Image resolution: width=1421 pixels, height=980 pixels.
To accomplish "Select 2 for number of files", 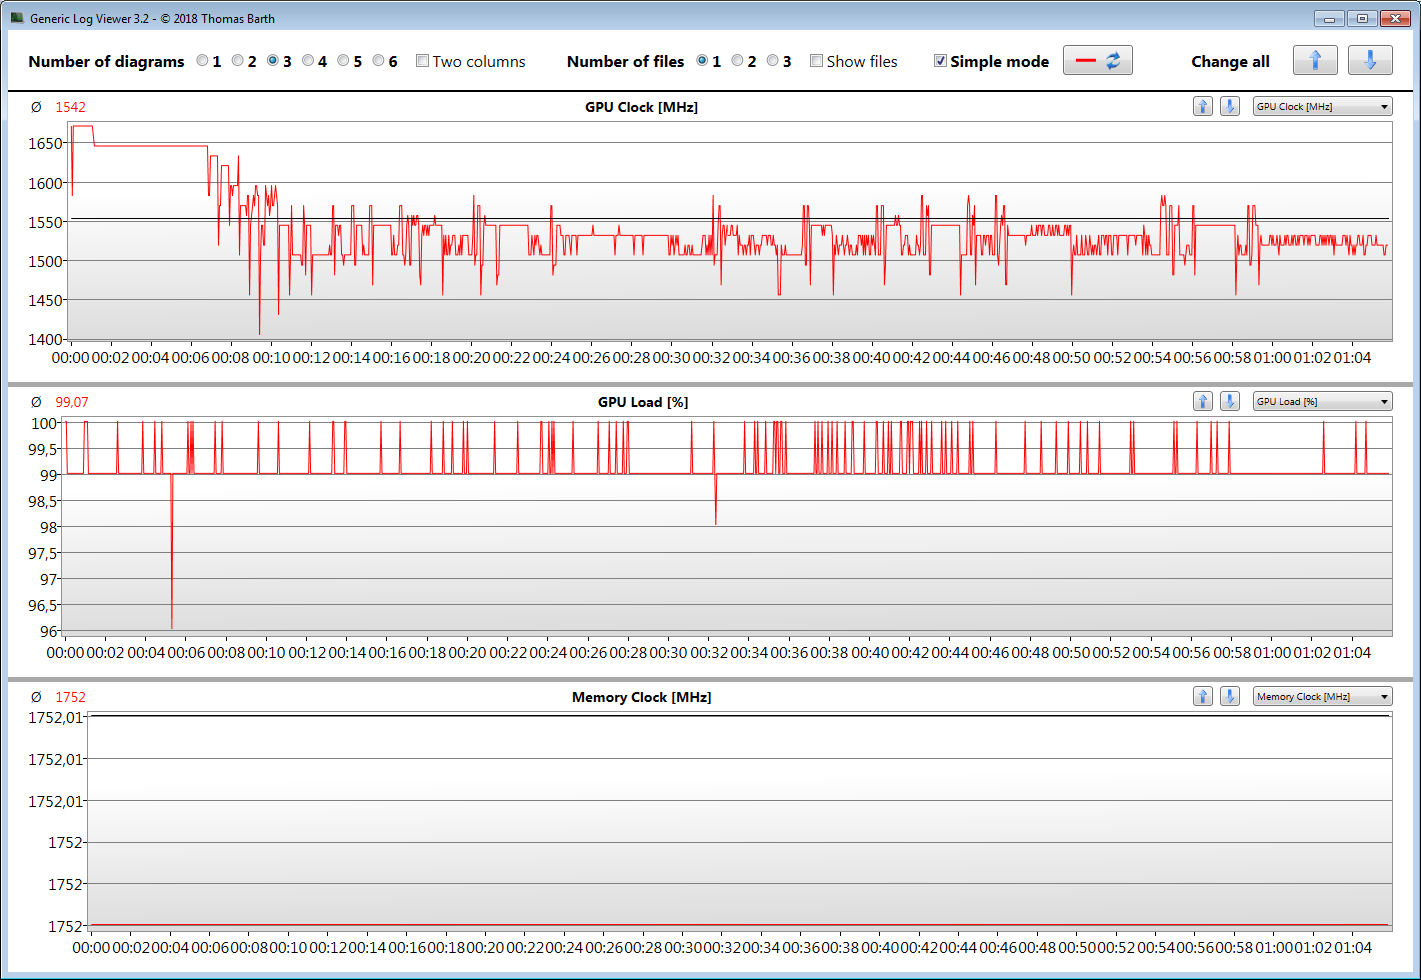I will 737,61.
